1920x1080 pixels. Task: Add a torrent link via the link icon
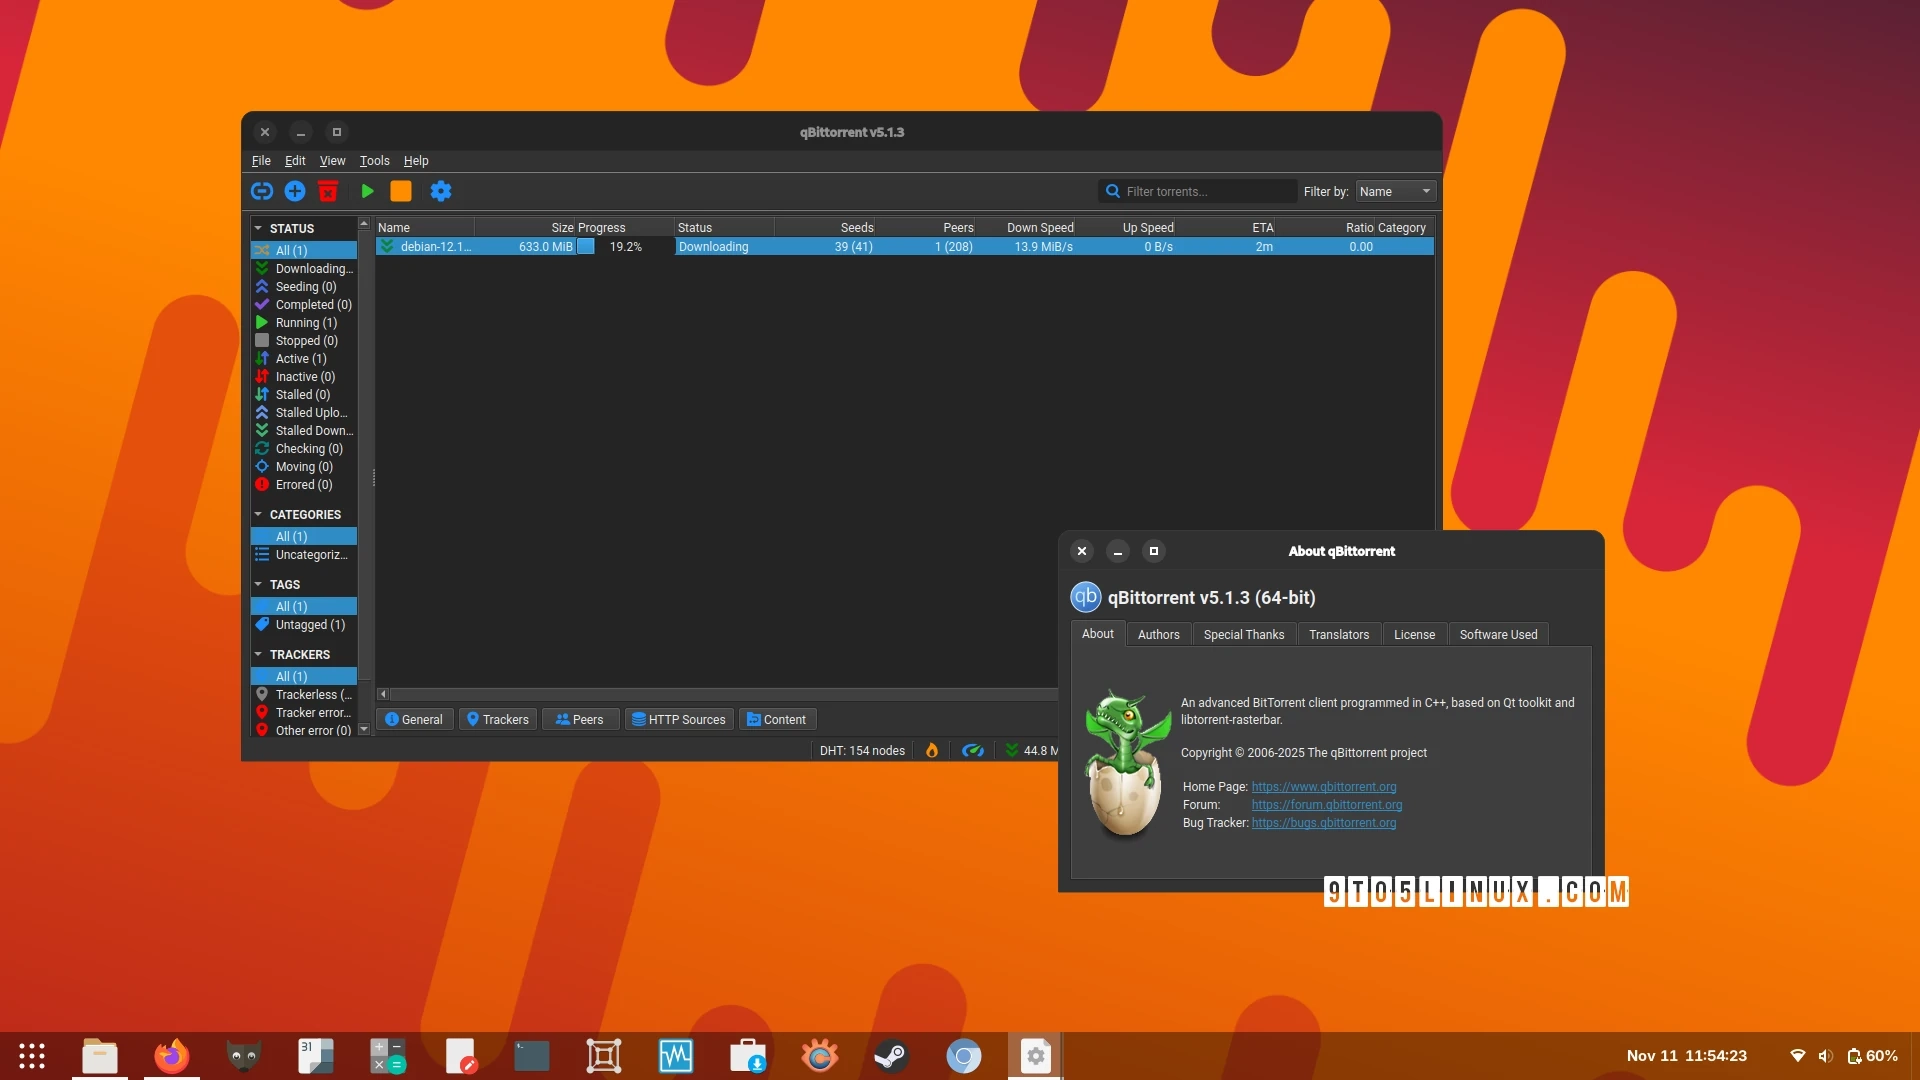click(262, 191)
